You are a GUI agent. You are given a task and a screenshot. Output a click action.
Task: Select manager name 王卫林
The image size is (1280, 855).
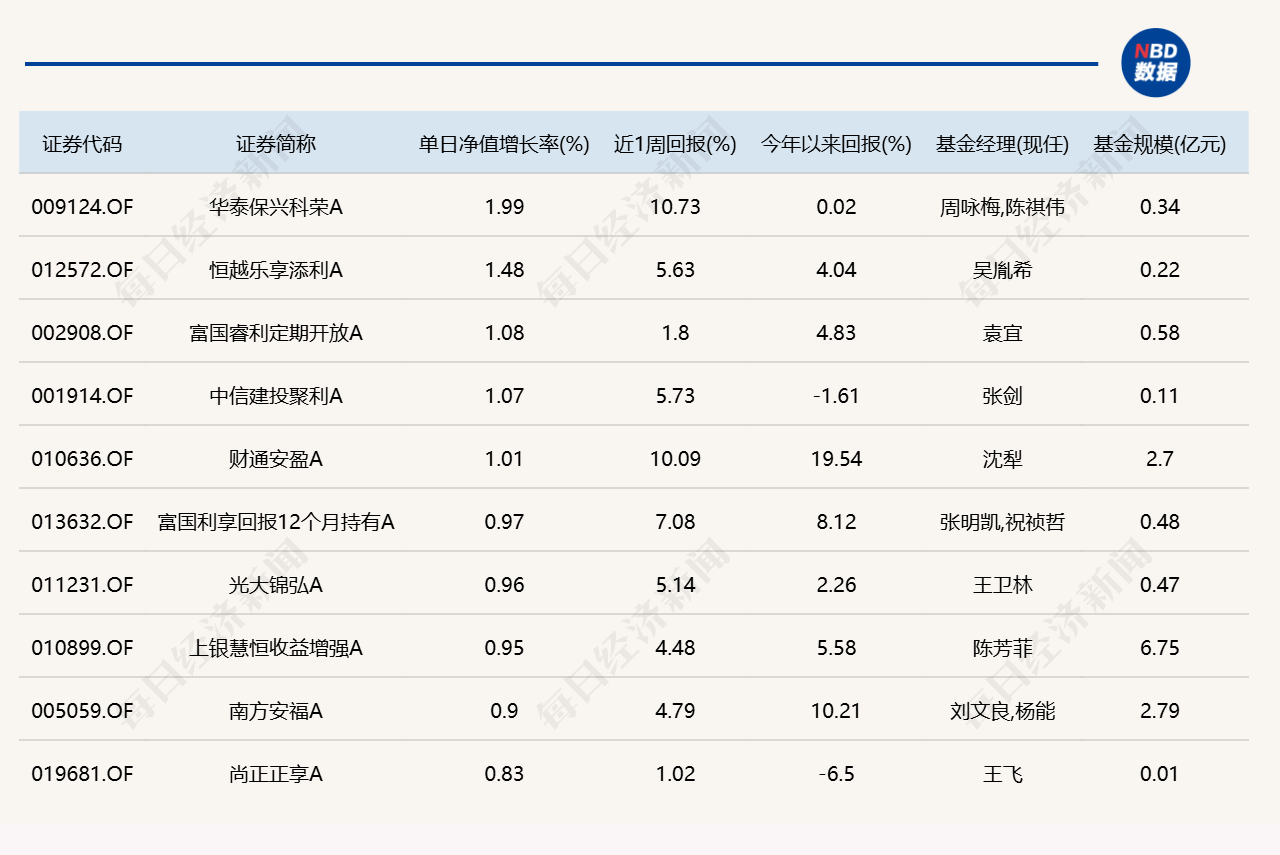point(1003,585)
